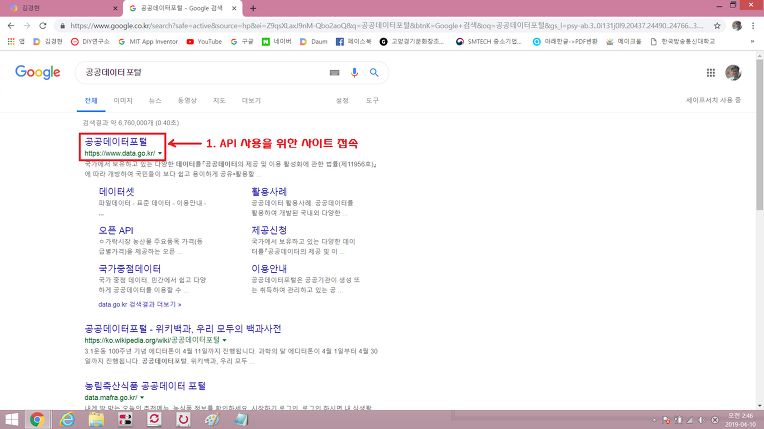Screen dimensions: 764x429
Task: Open the taskbar clock showing 오전 2:46
Action: (x=741, y=420)
